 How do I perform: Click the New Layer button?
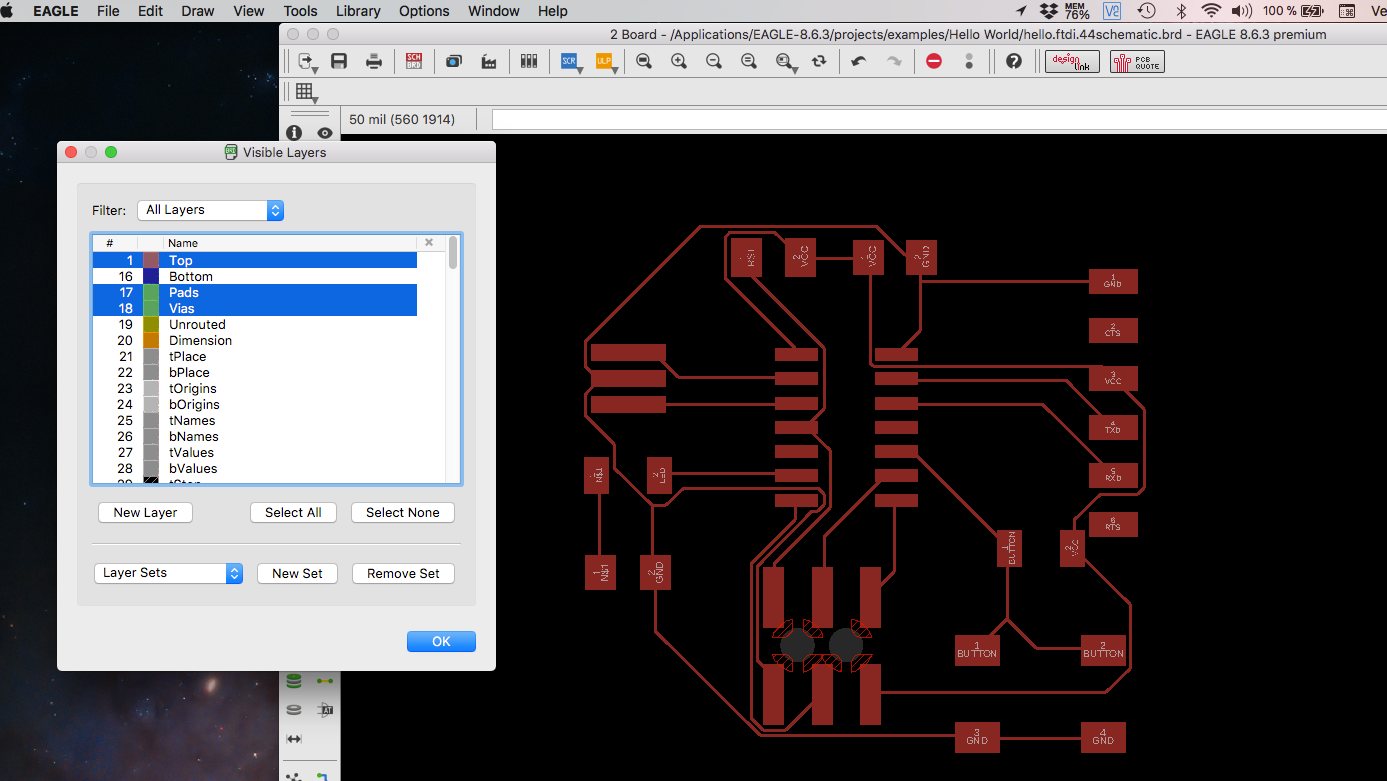[145, 512]
